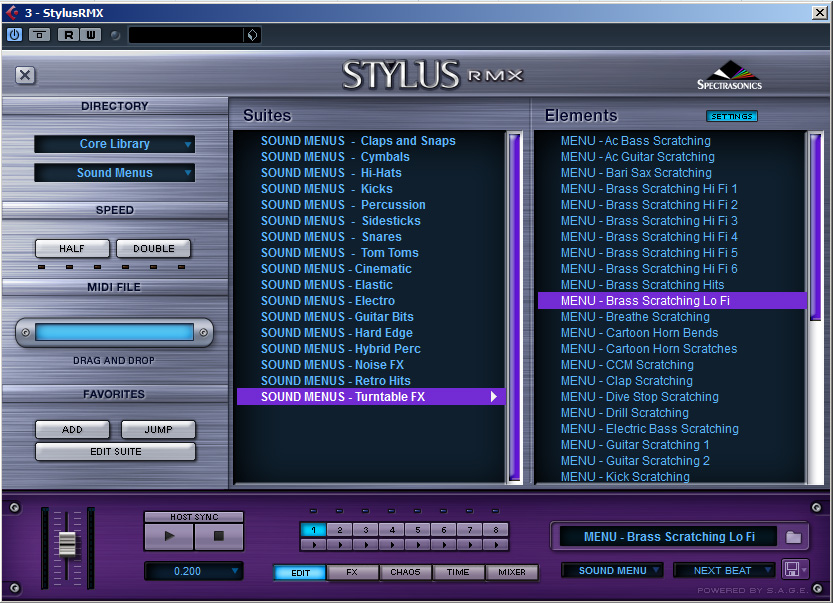This screenshot has width=833, height=603.
Task: Select MENU - Brass Scratching Hi Fi 3
Action: point(672,221)
